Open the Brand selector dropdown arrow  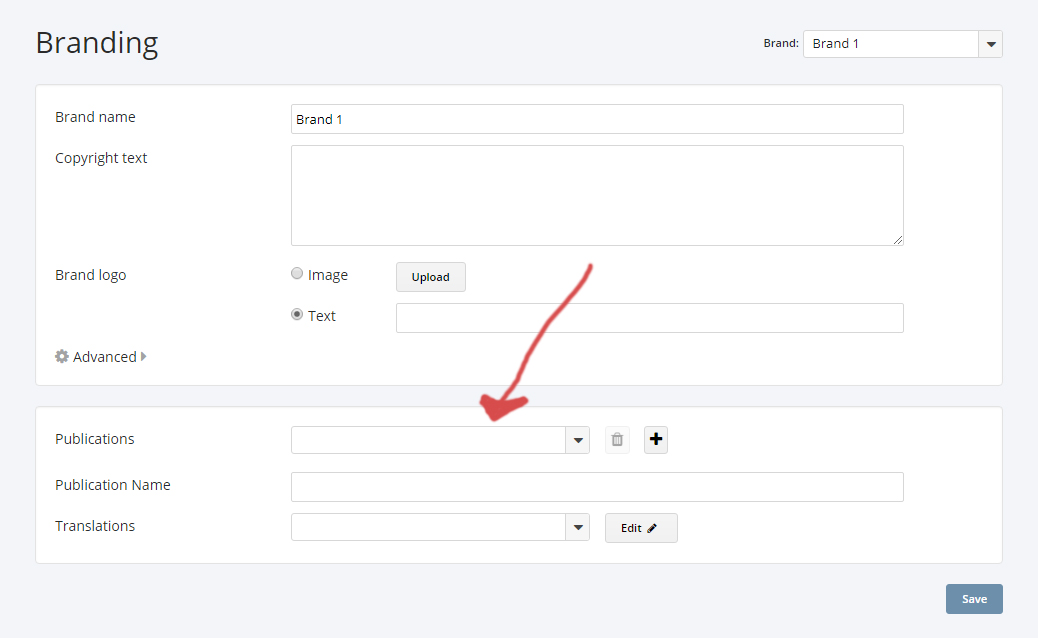click(990, 44)
